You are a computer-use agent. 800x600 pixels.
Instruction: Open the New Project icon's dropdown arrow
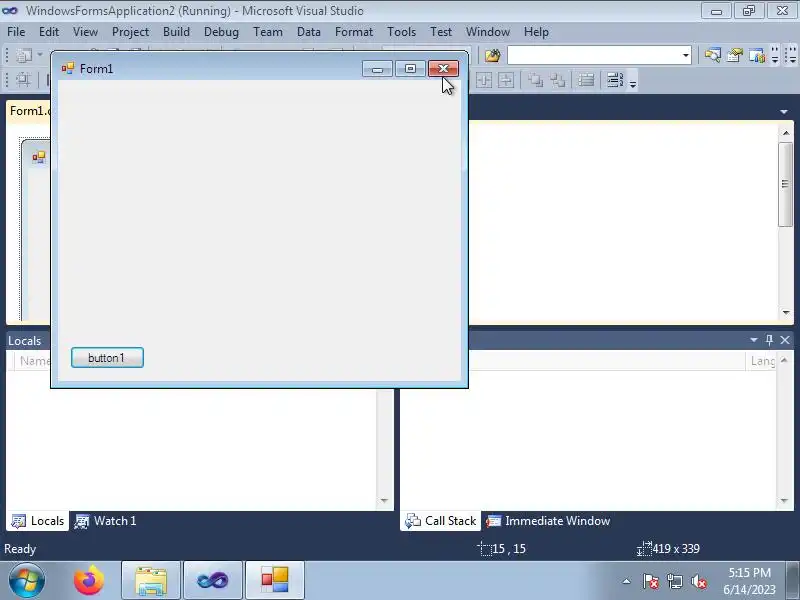(40, 55)
